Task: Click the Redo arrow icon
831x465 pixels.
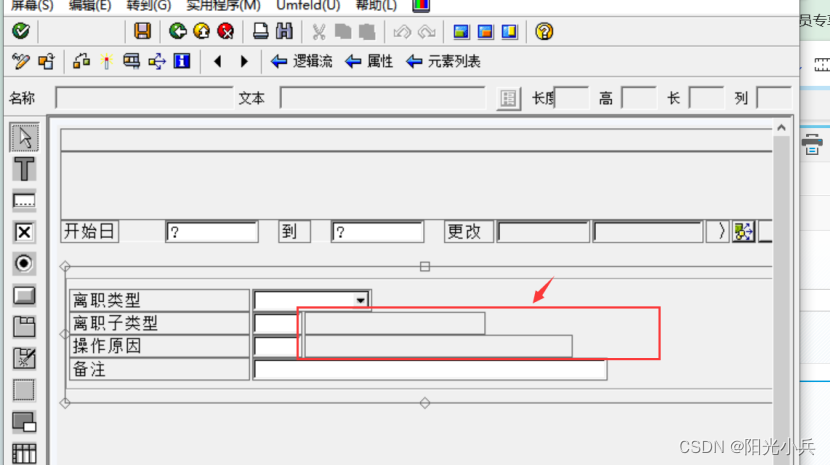Action: (427, 32)
